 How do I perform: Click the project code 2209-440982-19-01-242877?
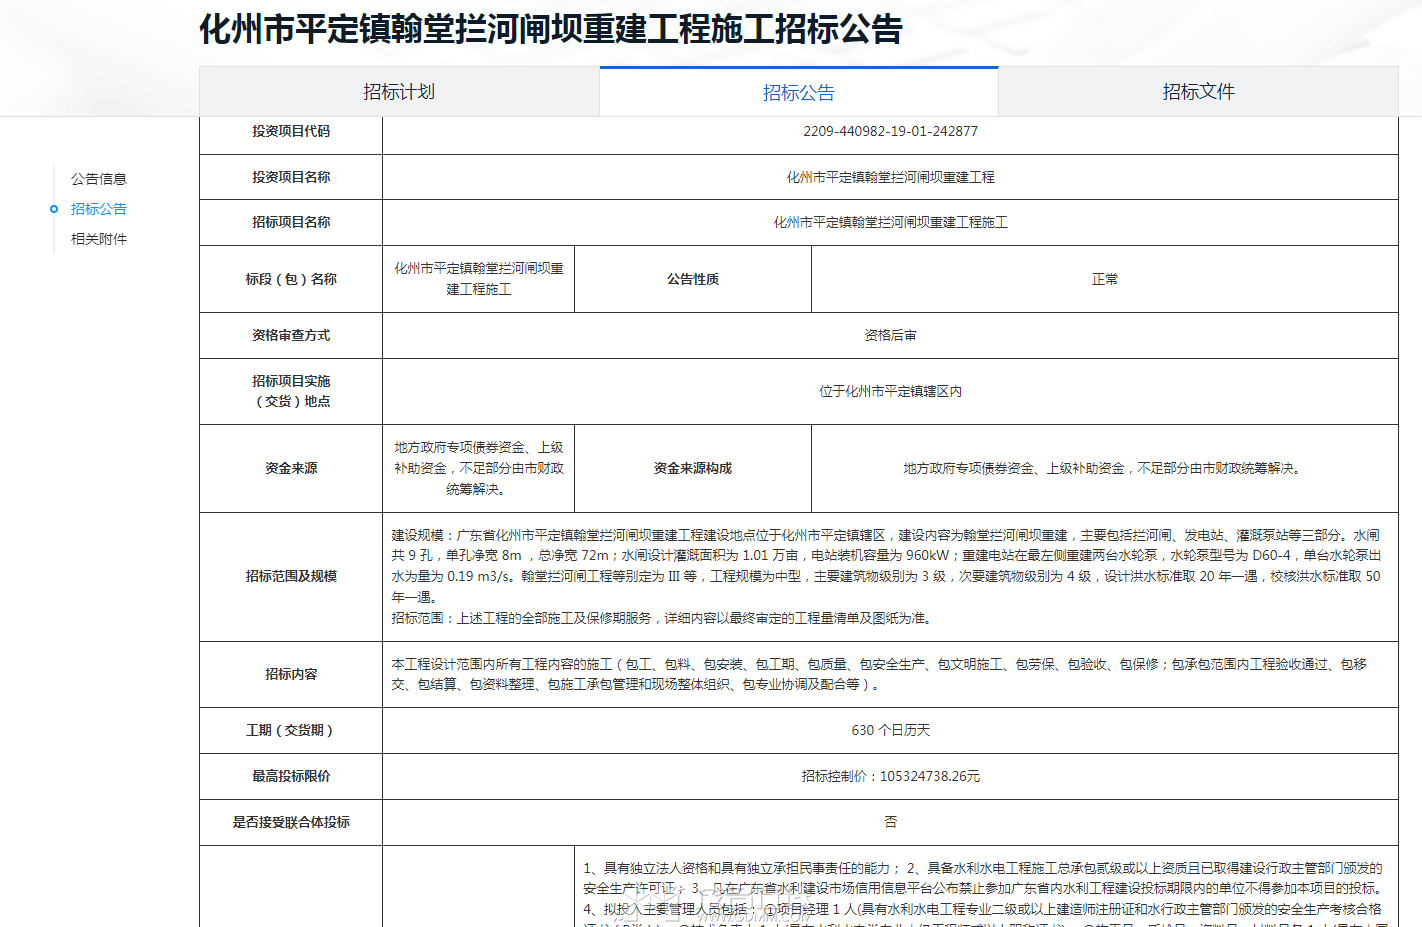[890, 131]
